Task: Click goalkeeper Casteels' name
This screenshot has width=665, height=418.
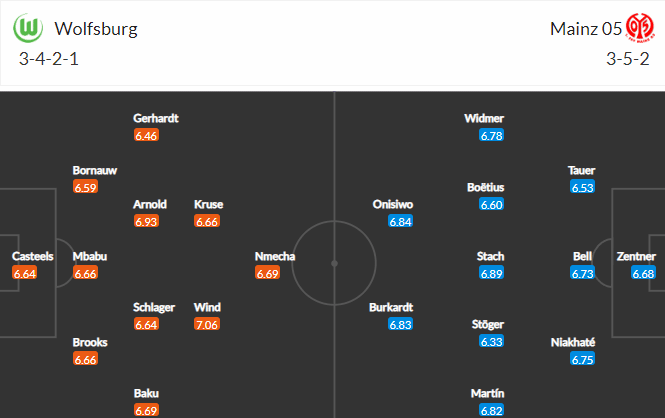Action: coord(33,256)
